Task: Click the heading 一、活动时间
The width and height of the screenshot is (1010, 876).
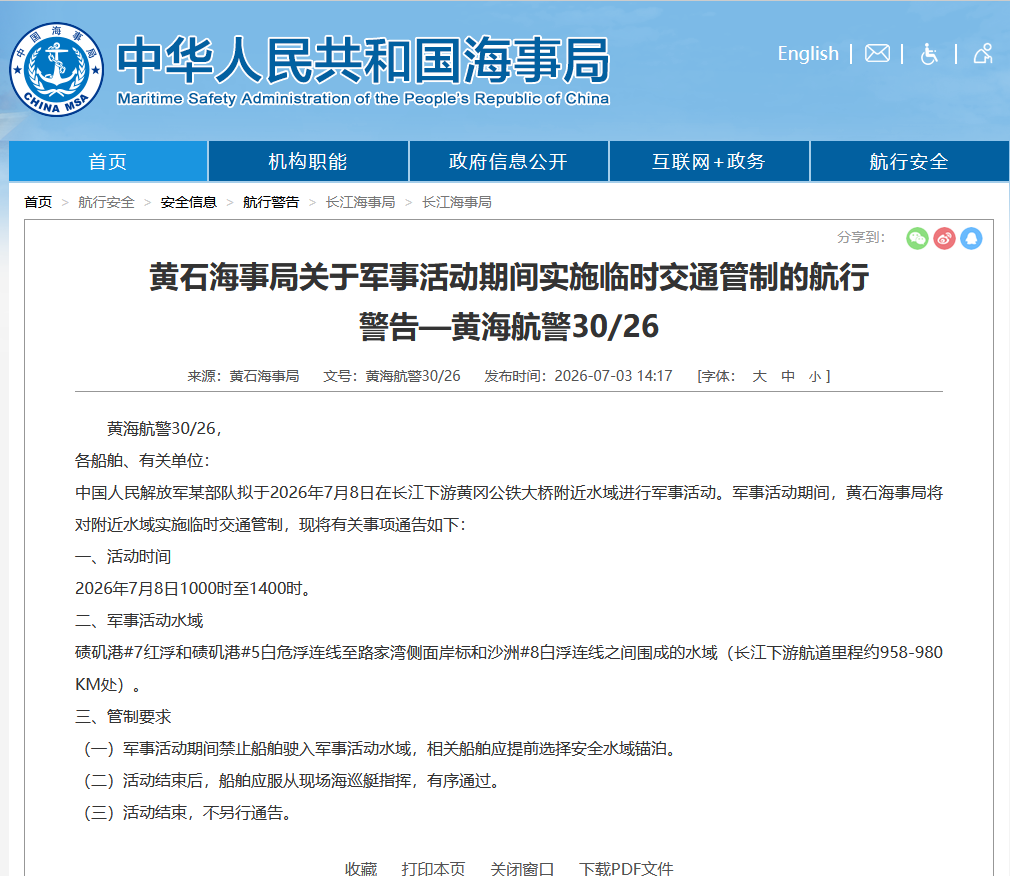Action: pos(122,557)
